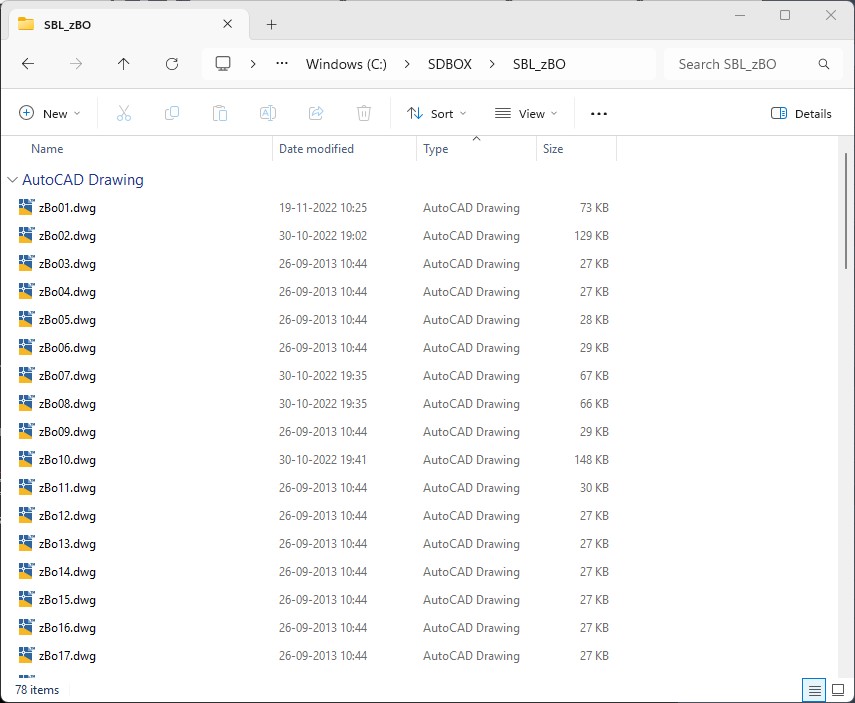Click the vertical scrollbar thumb
This screenshot has height=703, width=855.
tap(845, 213)
